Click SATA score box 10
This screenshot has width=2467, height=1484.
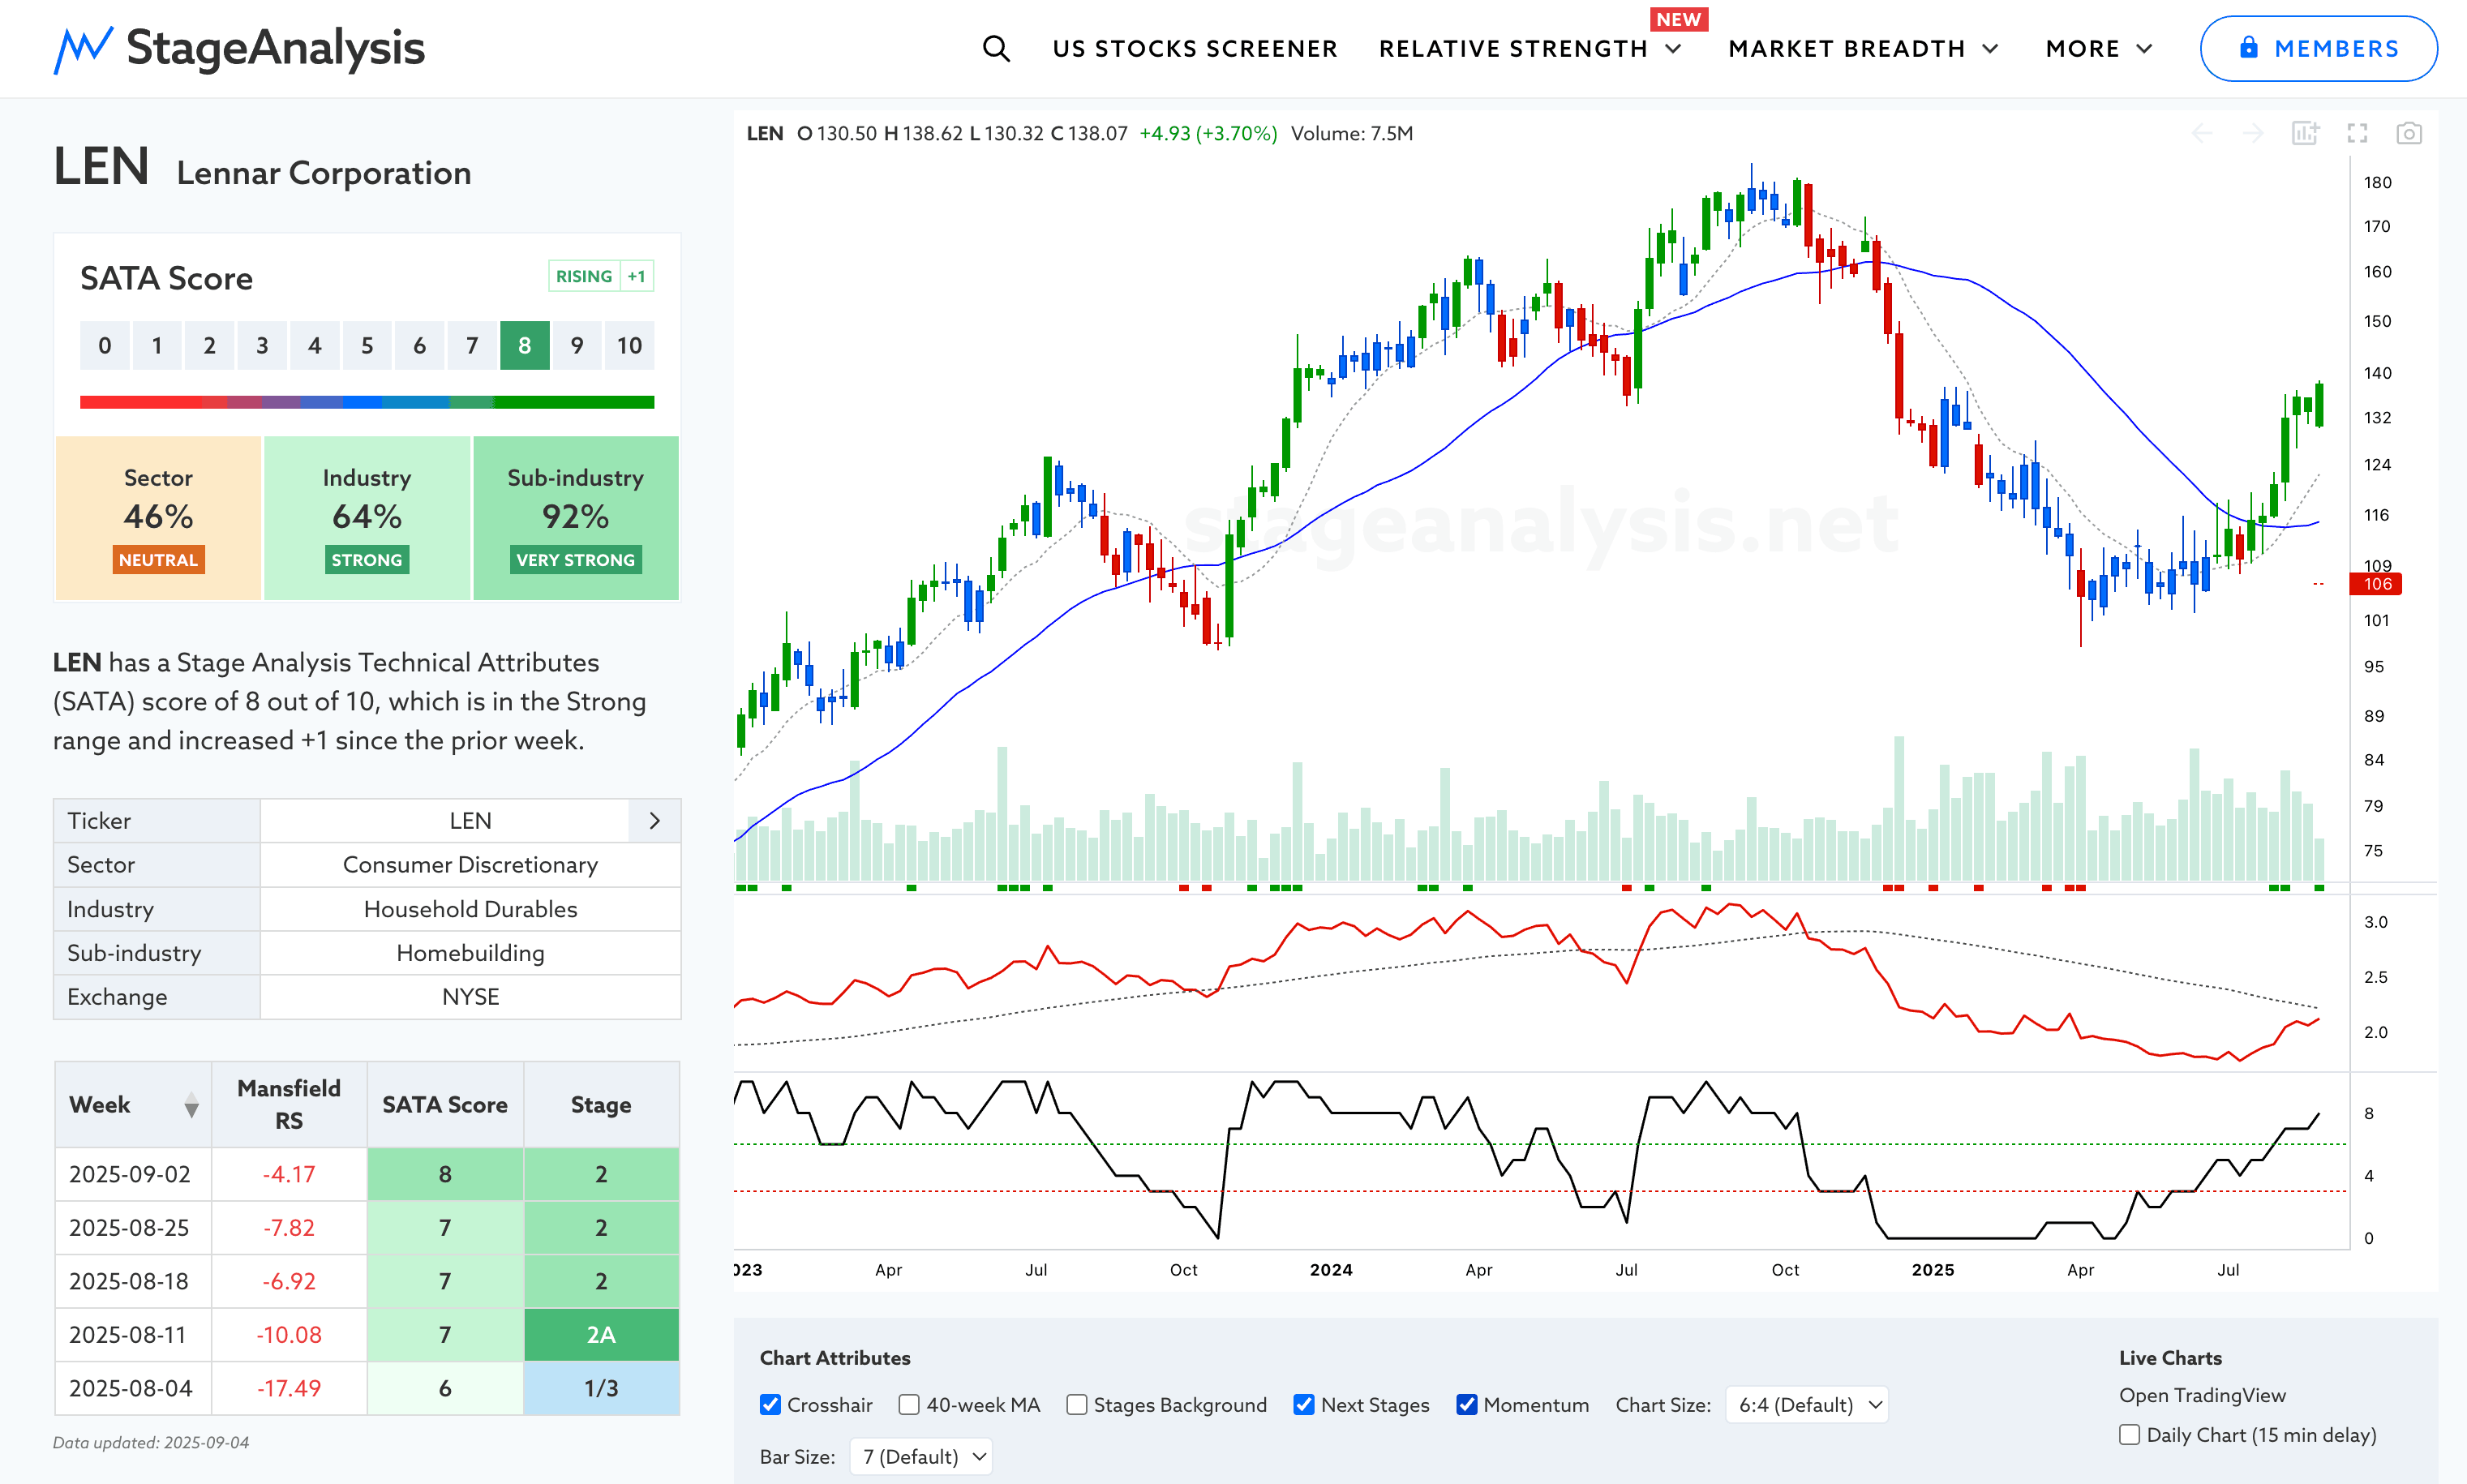pos(629,346)
